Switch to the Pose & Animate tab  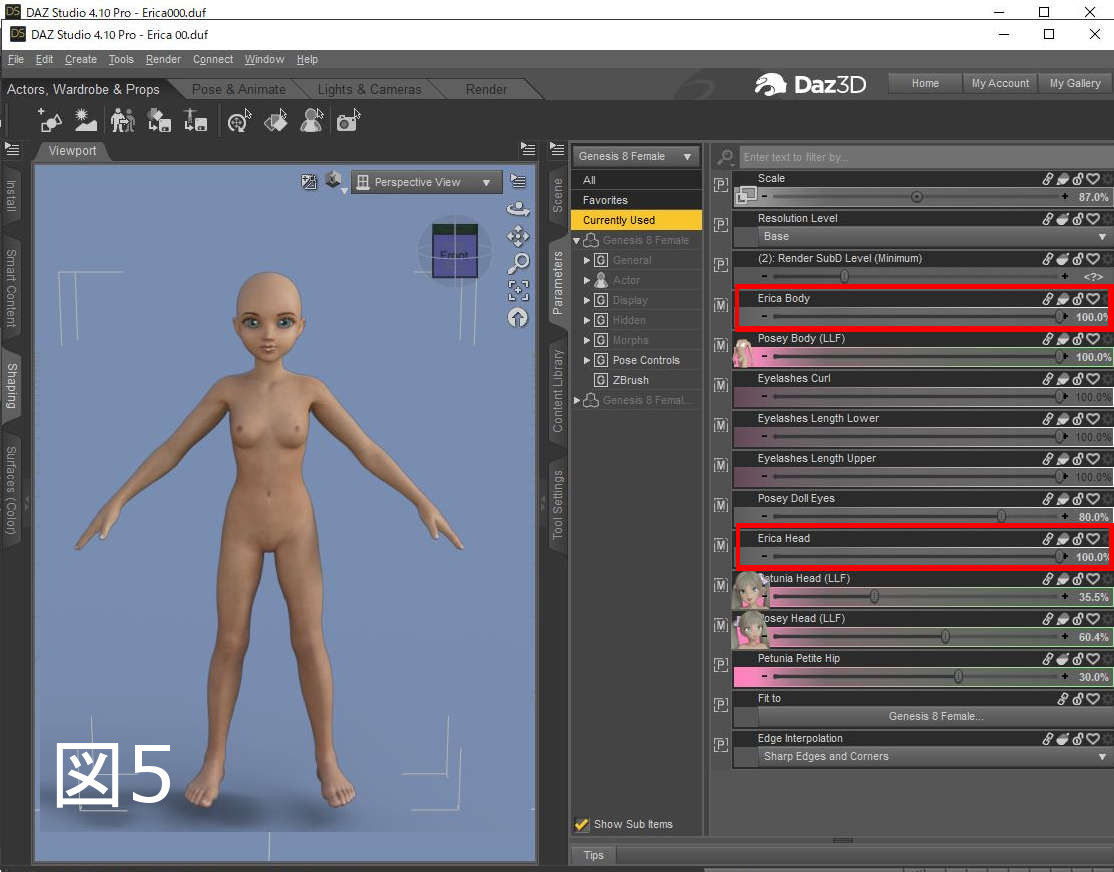[239, 90]
